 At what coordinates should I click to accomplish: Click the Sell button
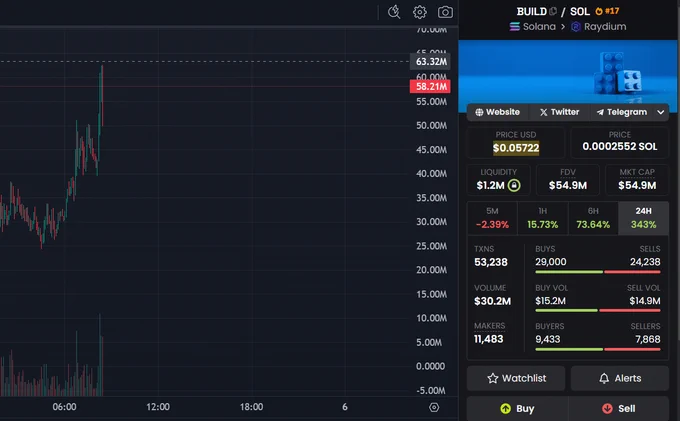pyautogui.click(x=619, y=408)
